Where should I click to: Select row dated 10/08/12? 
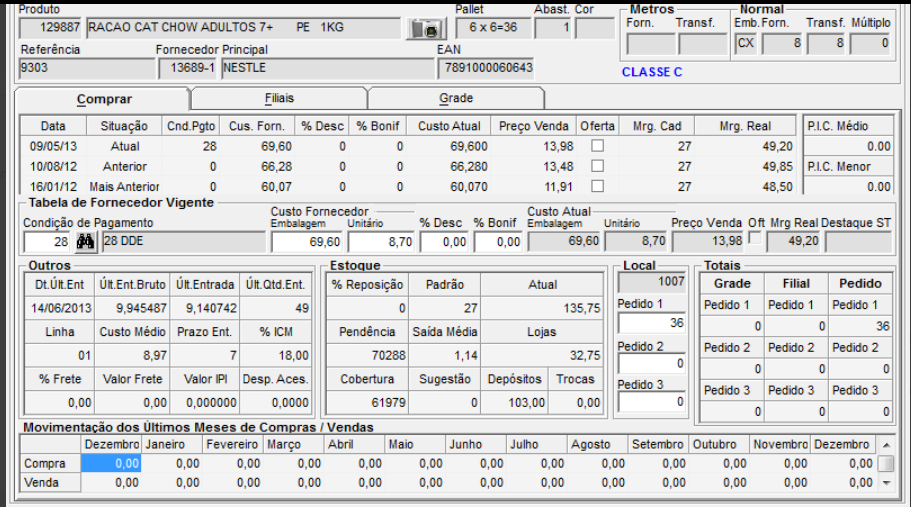408,167
